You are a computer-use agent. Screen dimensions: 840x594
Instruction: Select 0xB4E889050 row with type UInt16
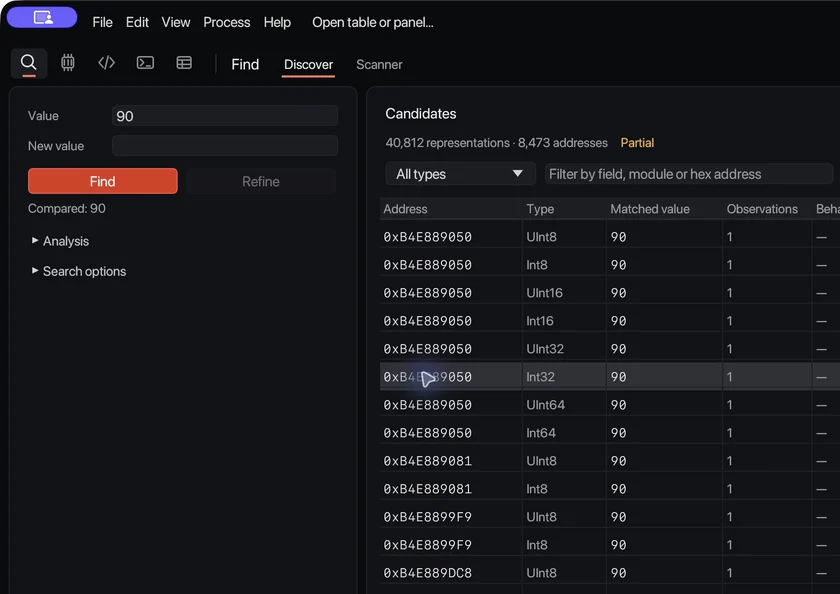[610, 292]
